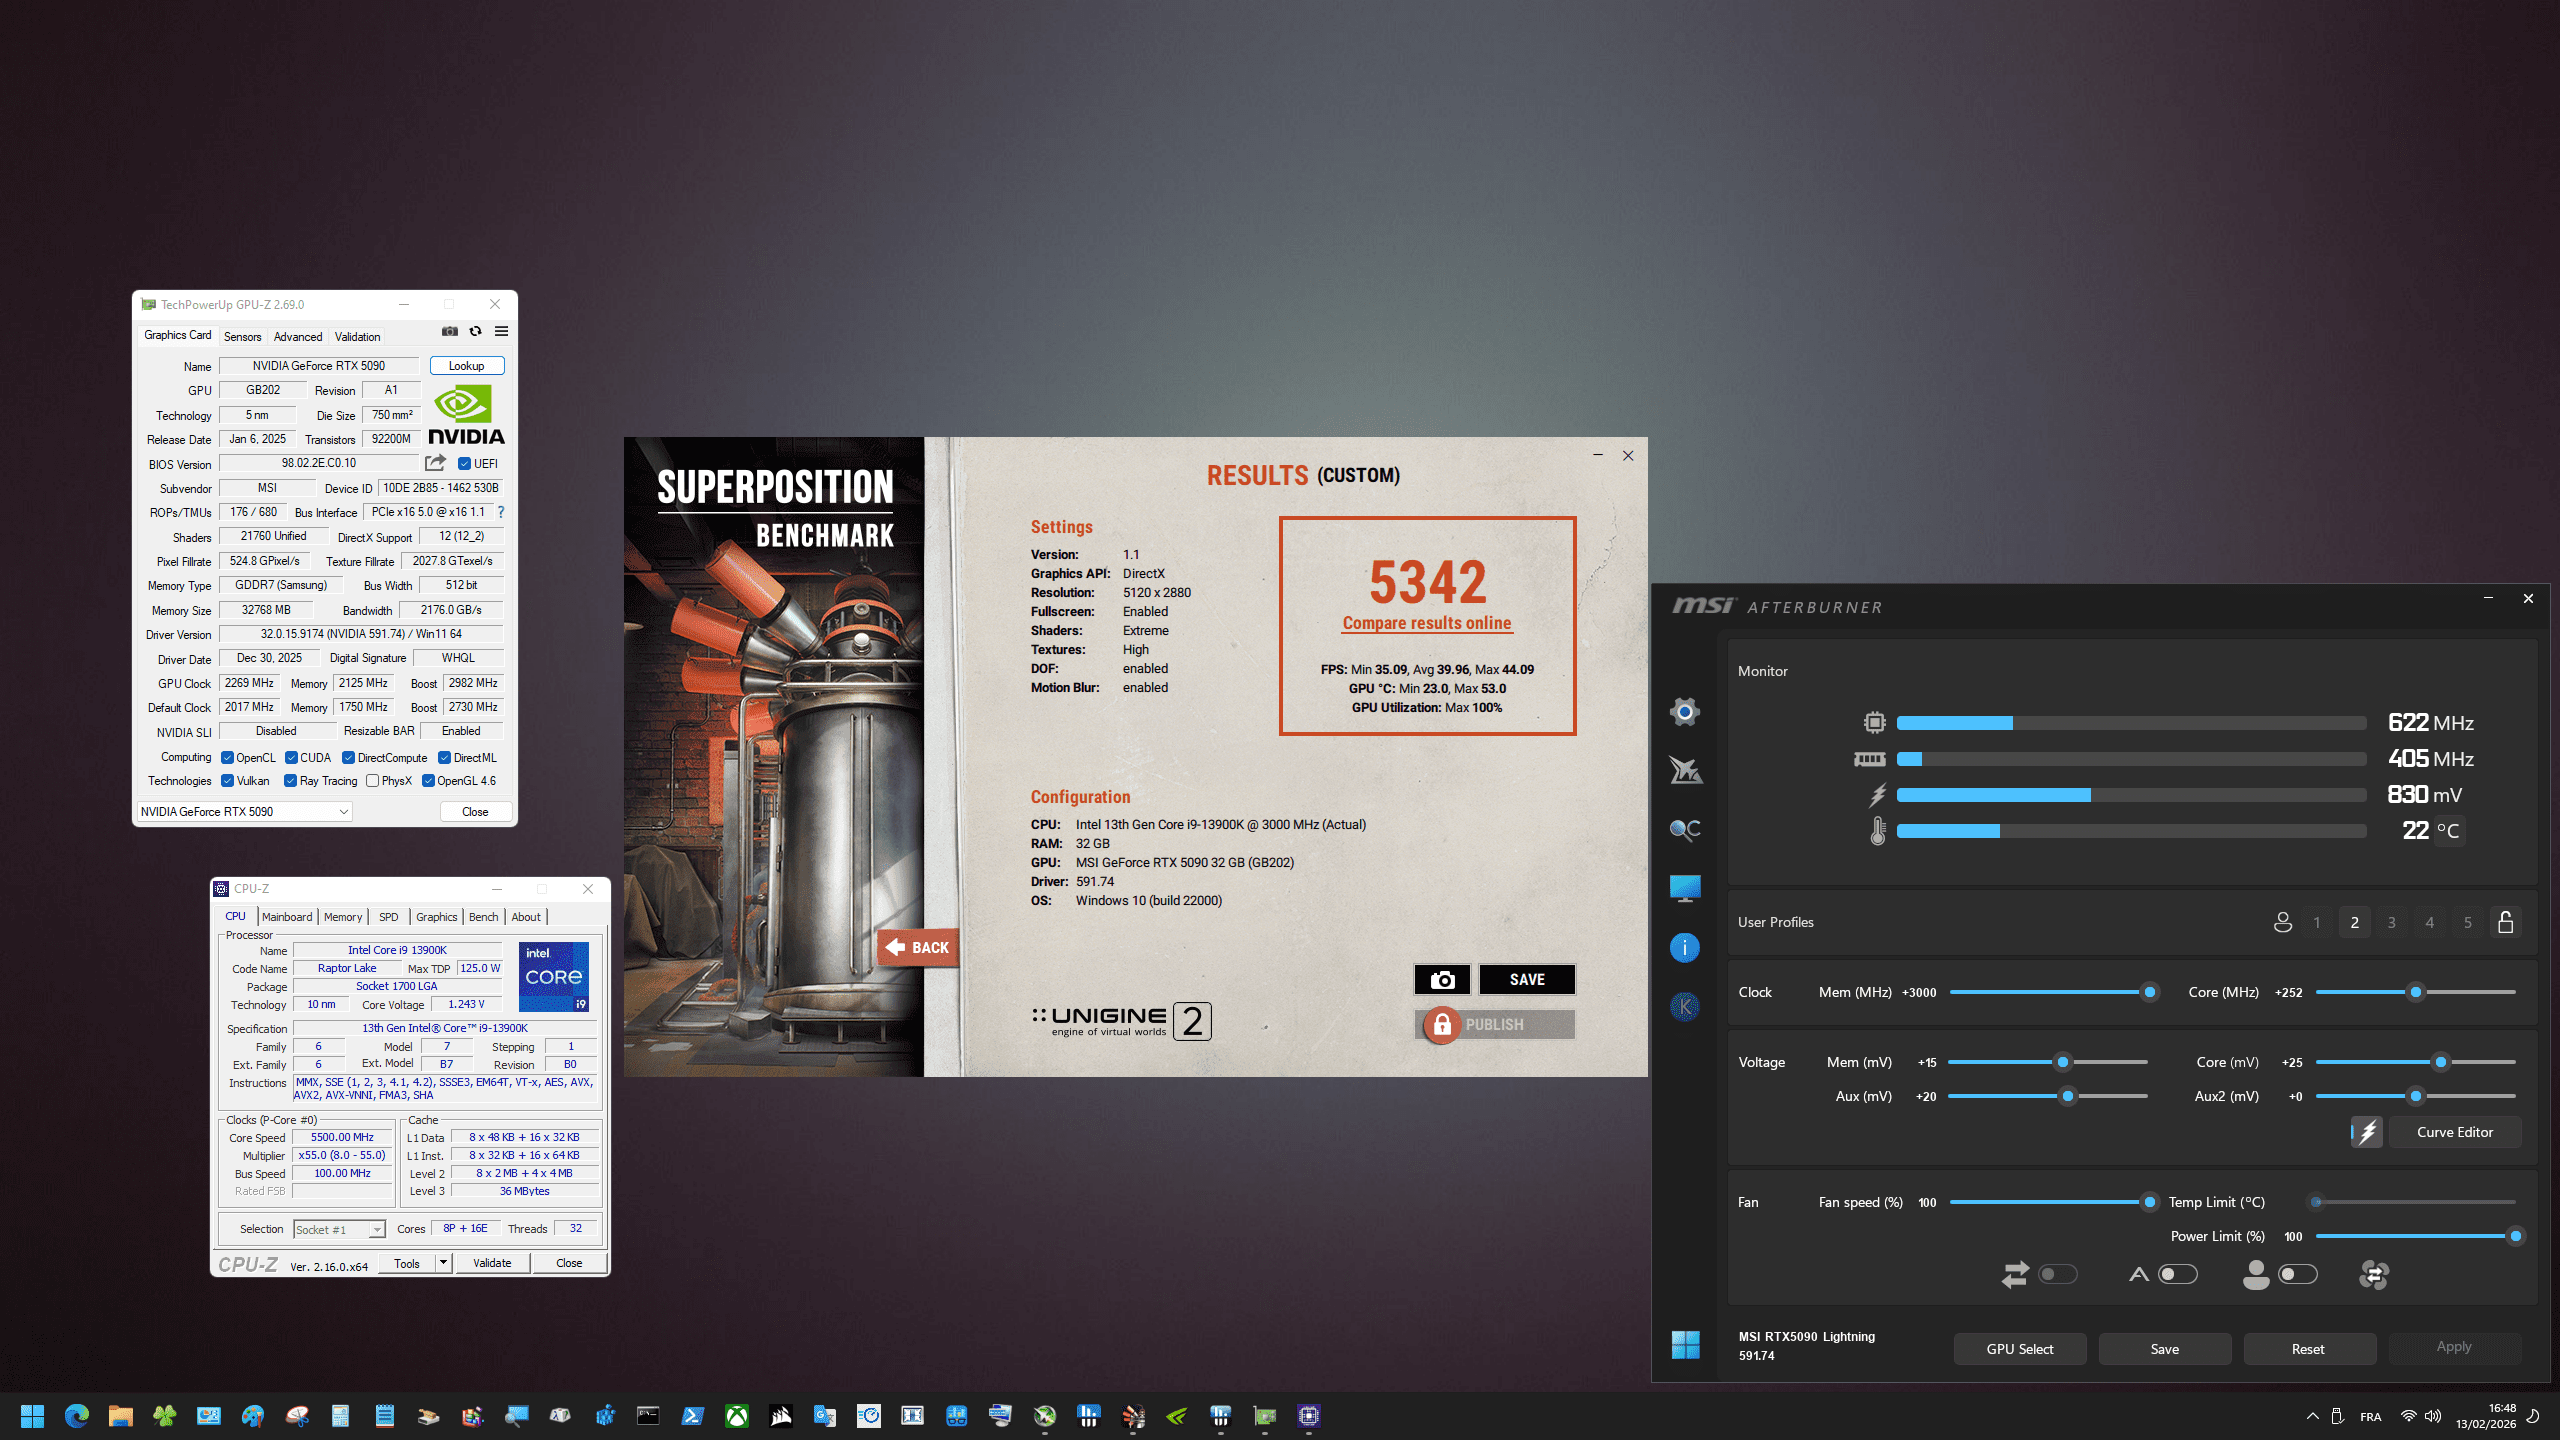Click Compare results online link
The width and height of the screenshot is (2560, 1440).
coord(1426,623)
